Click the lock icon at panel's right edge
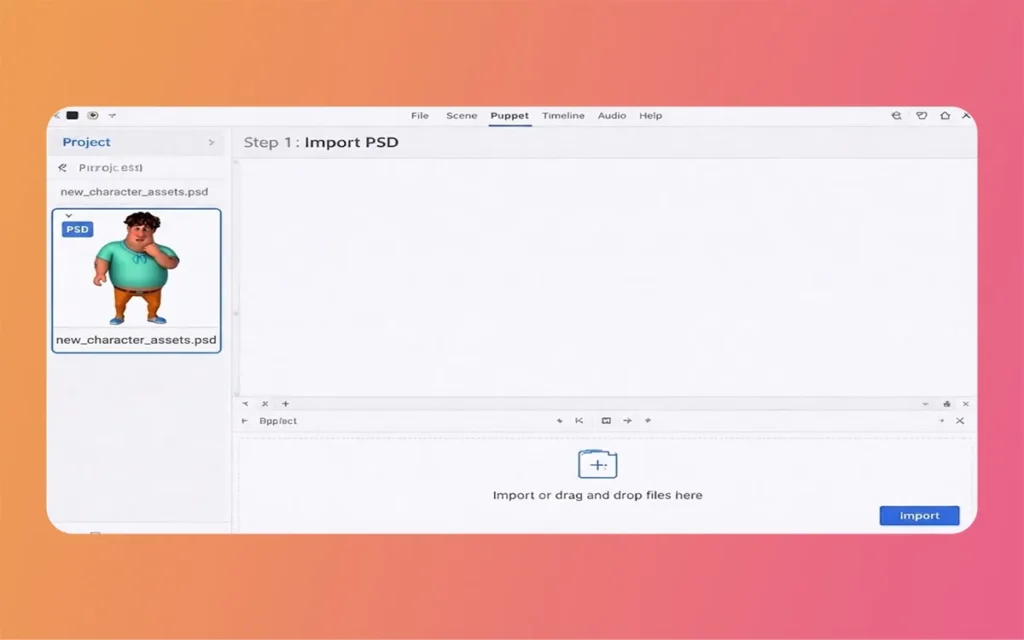1024x640 pixels. click(x=947, y=404)
